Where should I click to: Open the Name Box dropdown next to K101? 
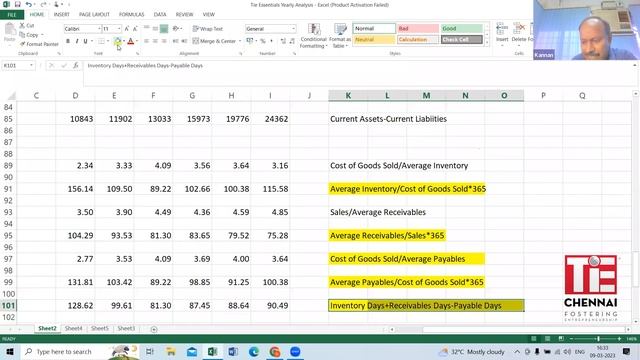pos(31,65)
